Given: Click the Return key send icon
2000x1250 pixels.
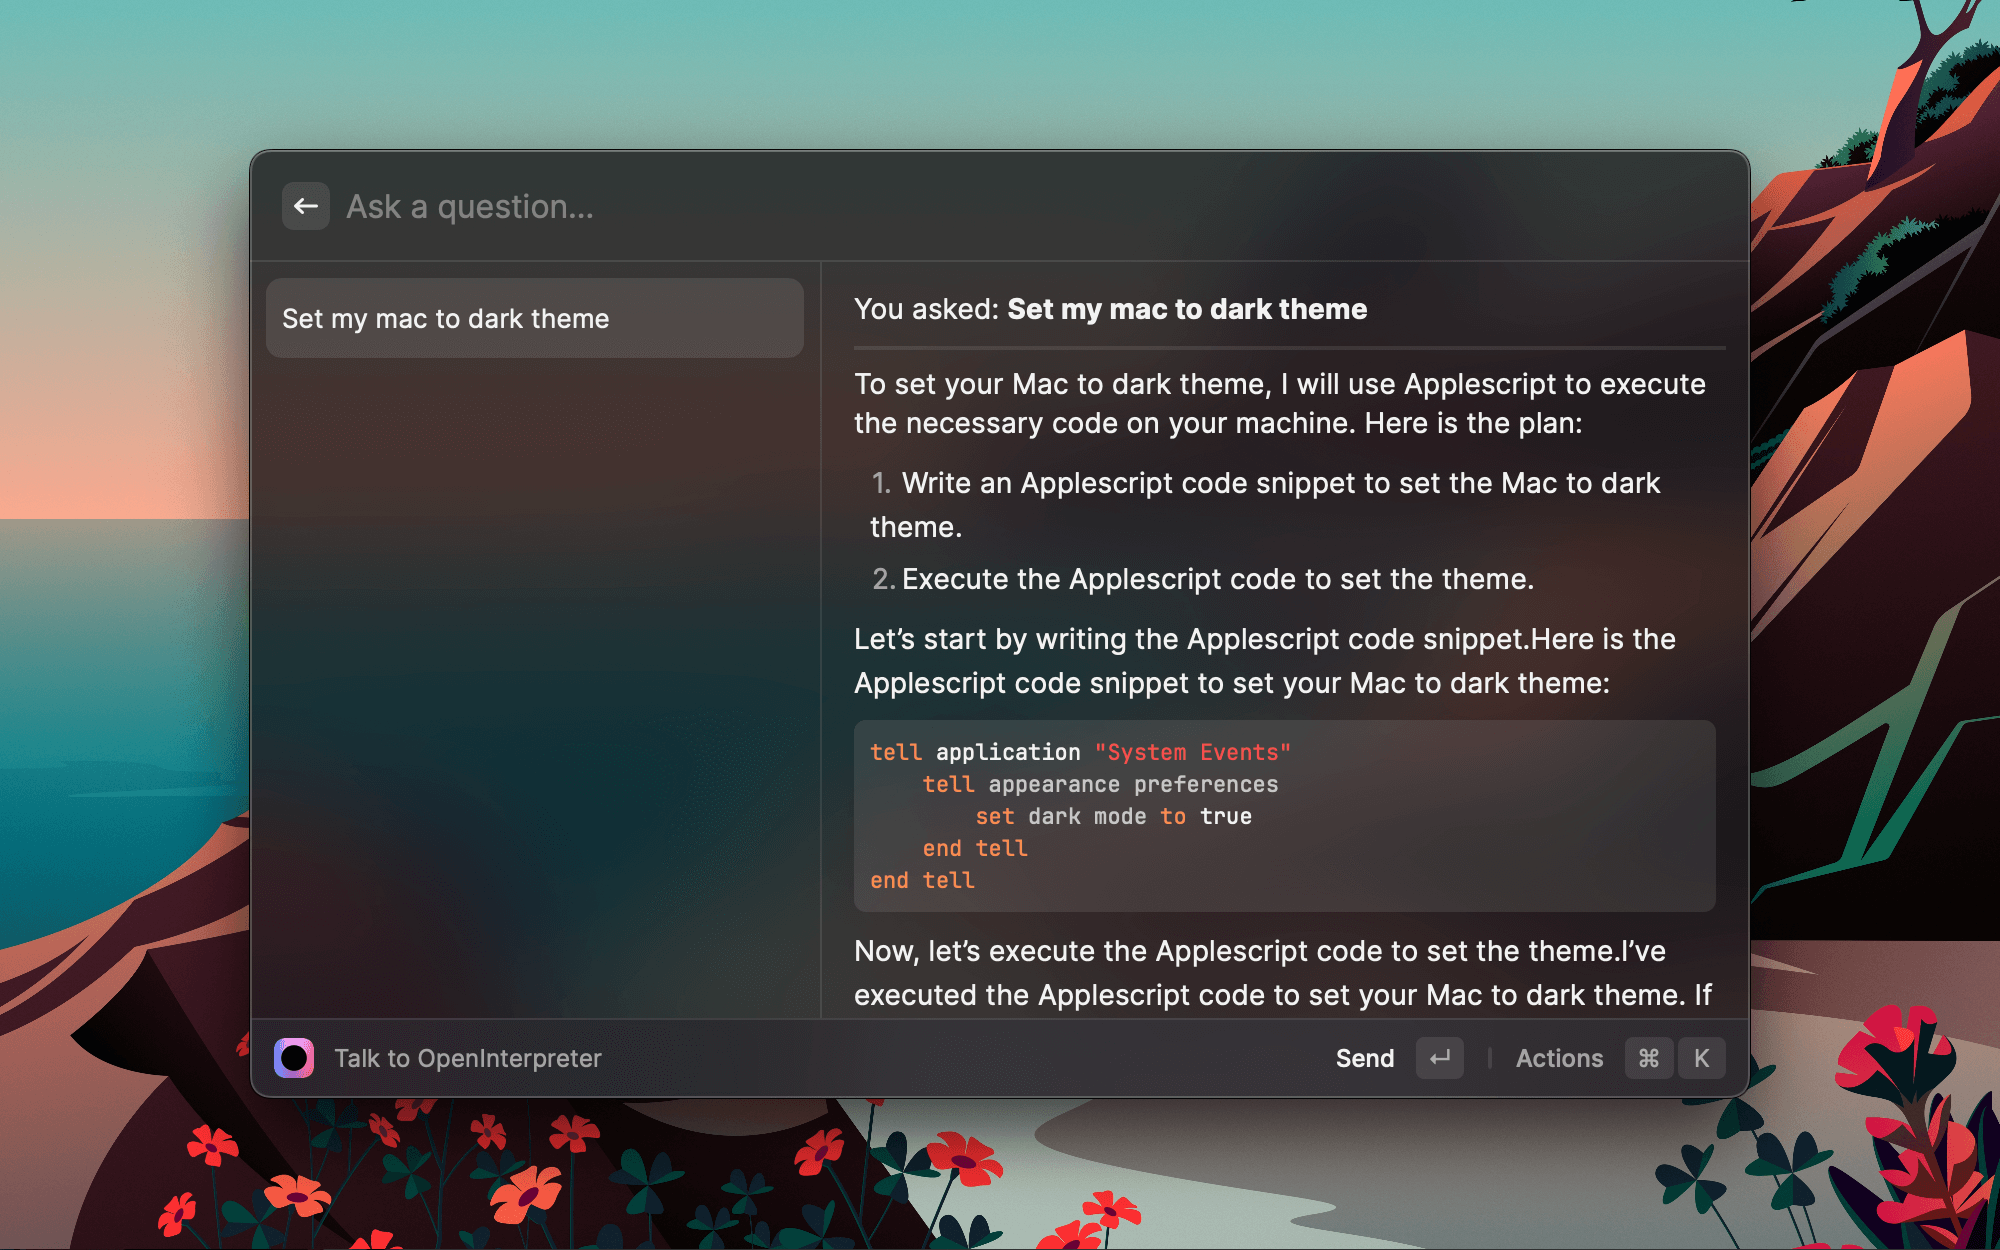Looking at the screenshot, I should [1436, 1058].
